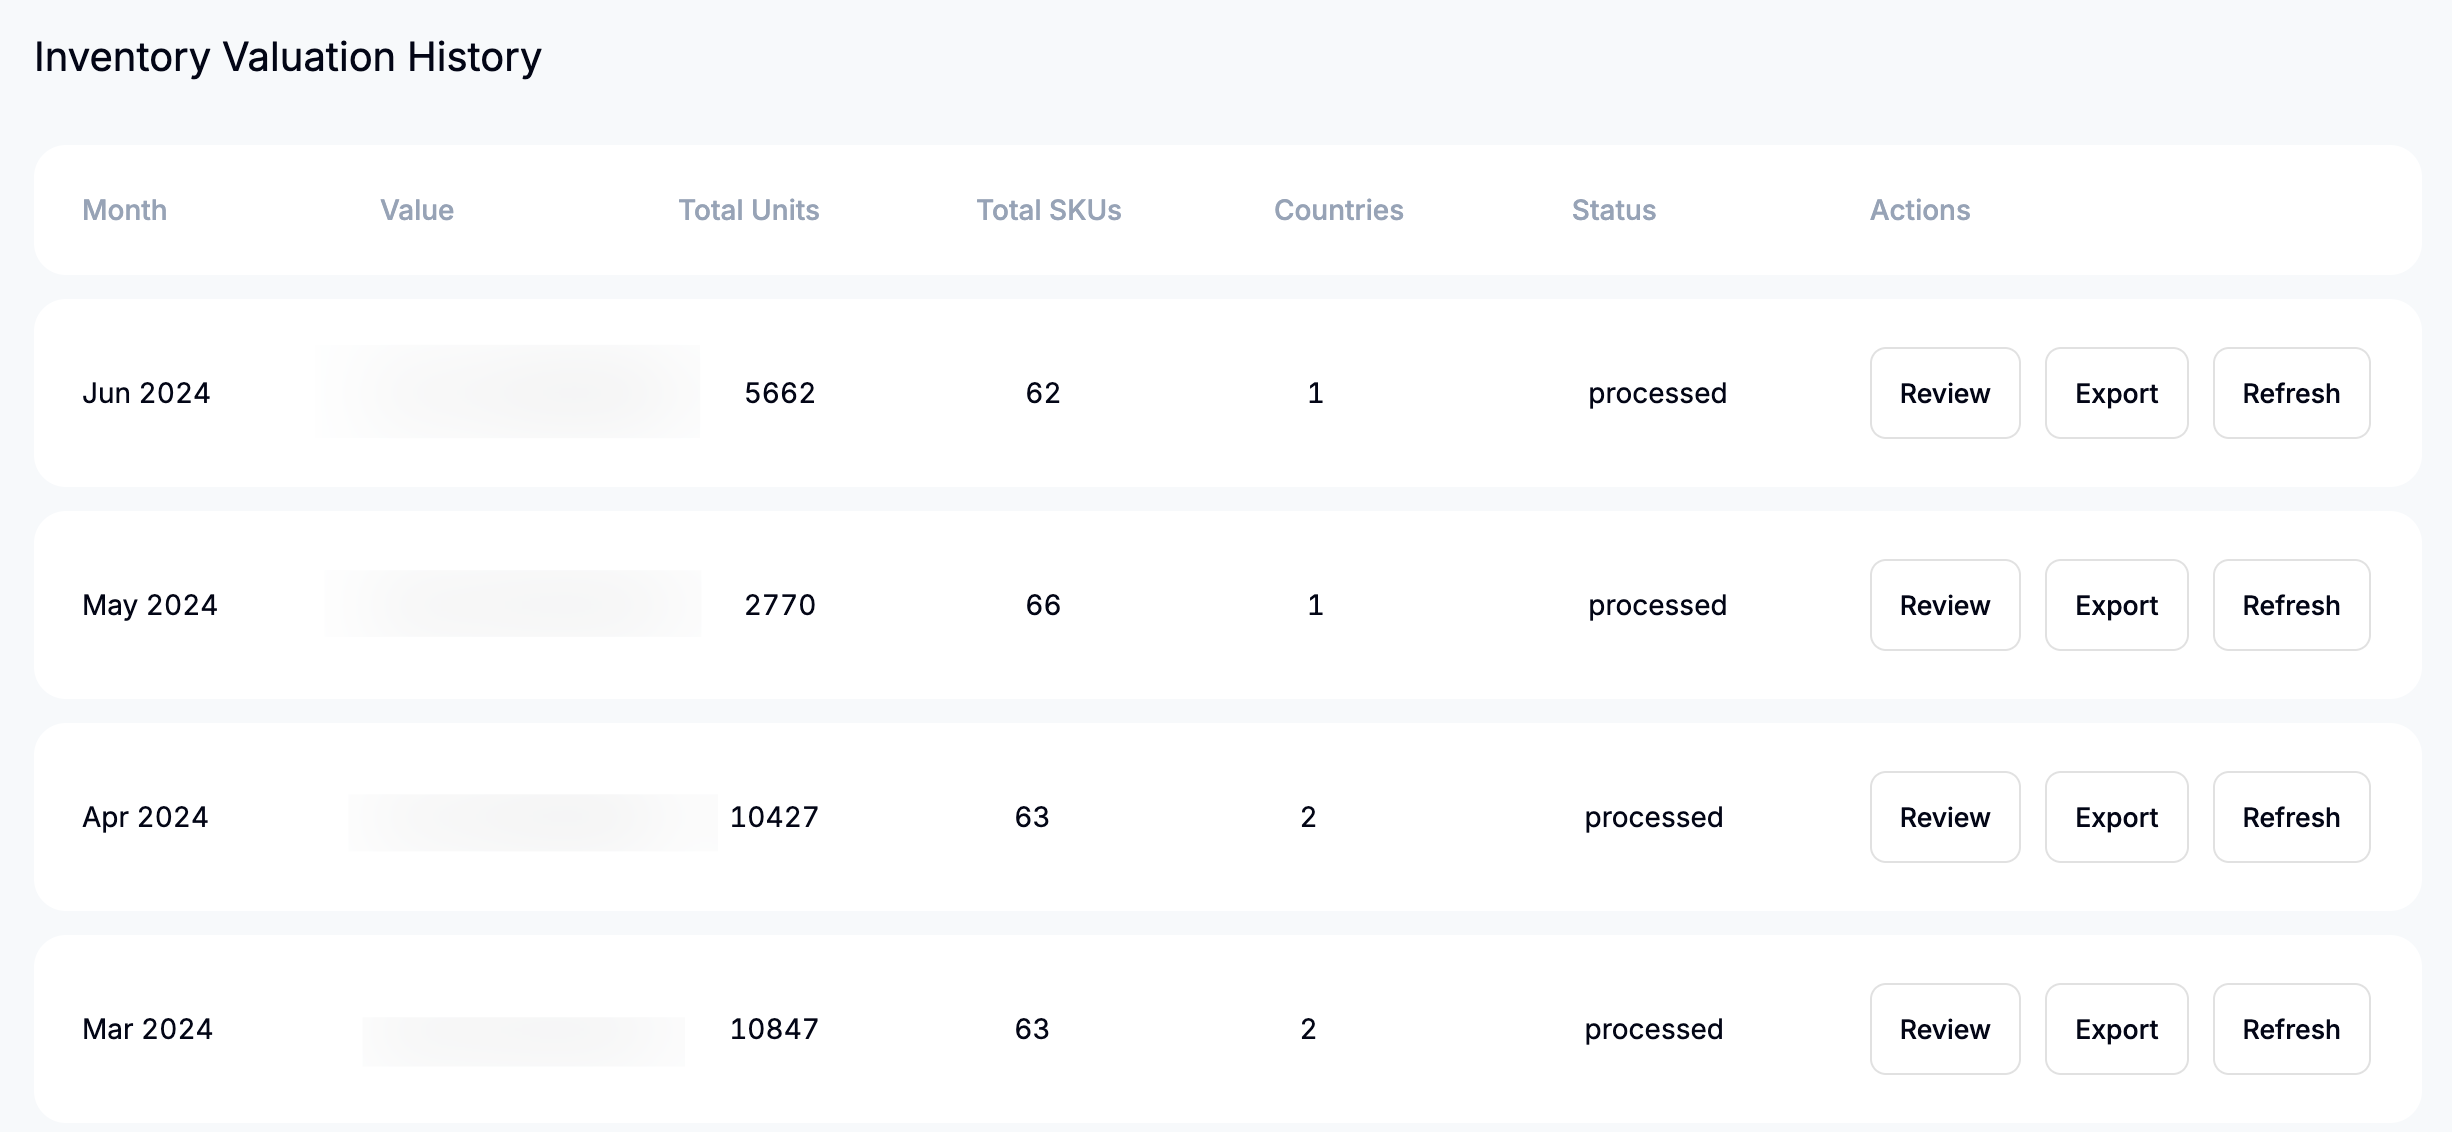2452x1132 pixels.
Task: Export the May 2024 valuation
Action: click(x=2116, y=605)
